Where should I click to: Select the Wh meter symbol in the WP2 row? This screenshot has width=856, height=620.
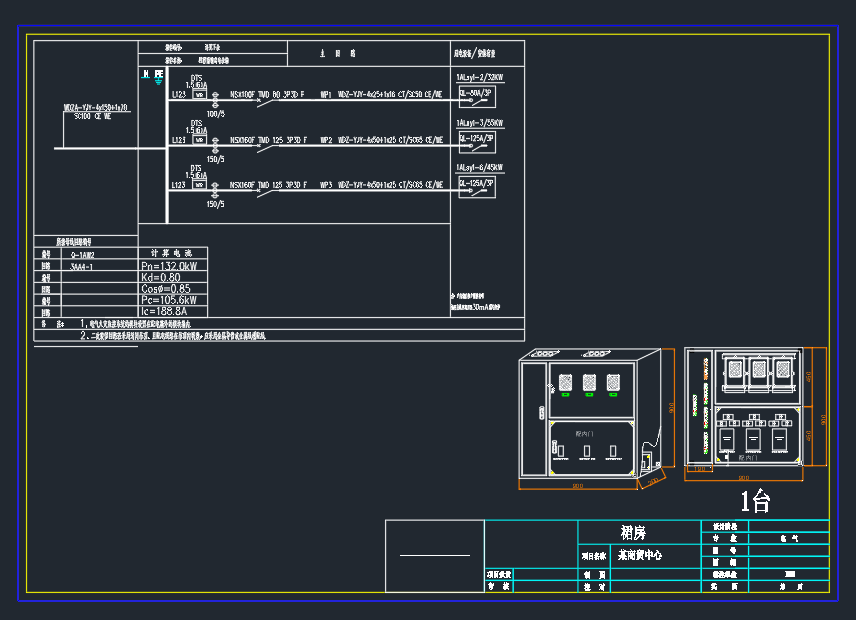(x=200, y=140)
